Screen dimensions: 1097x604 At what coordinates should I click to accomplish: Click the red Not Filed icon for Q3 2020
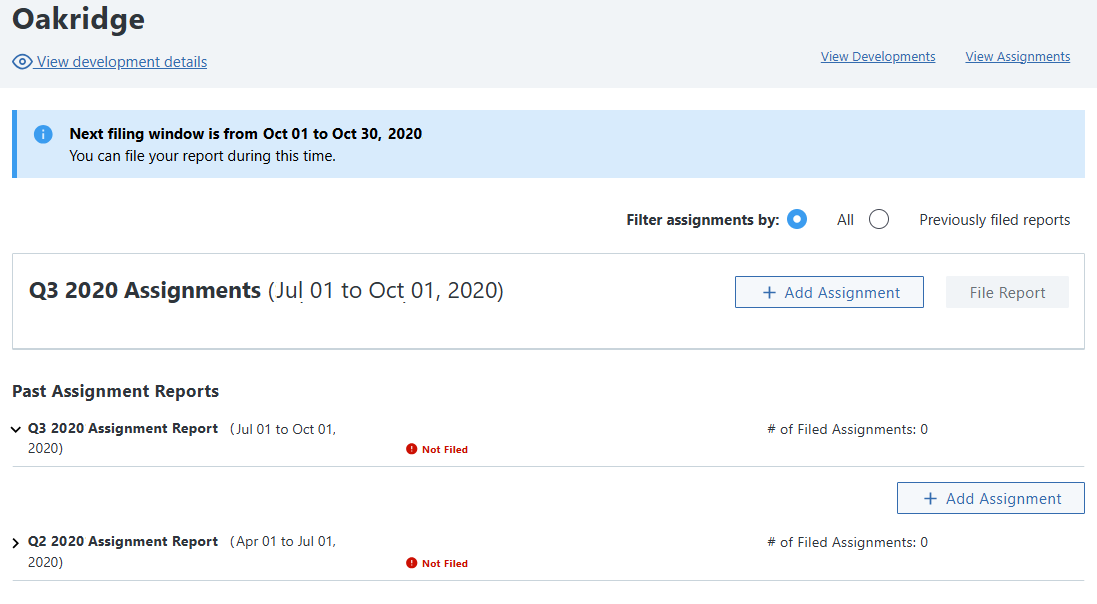tap(412, 450)
